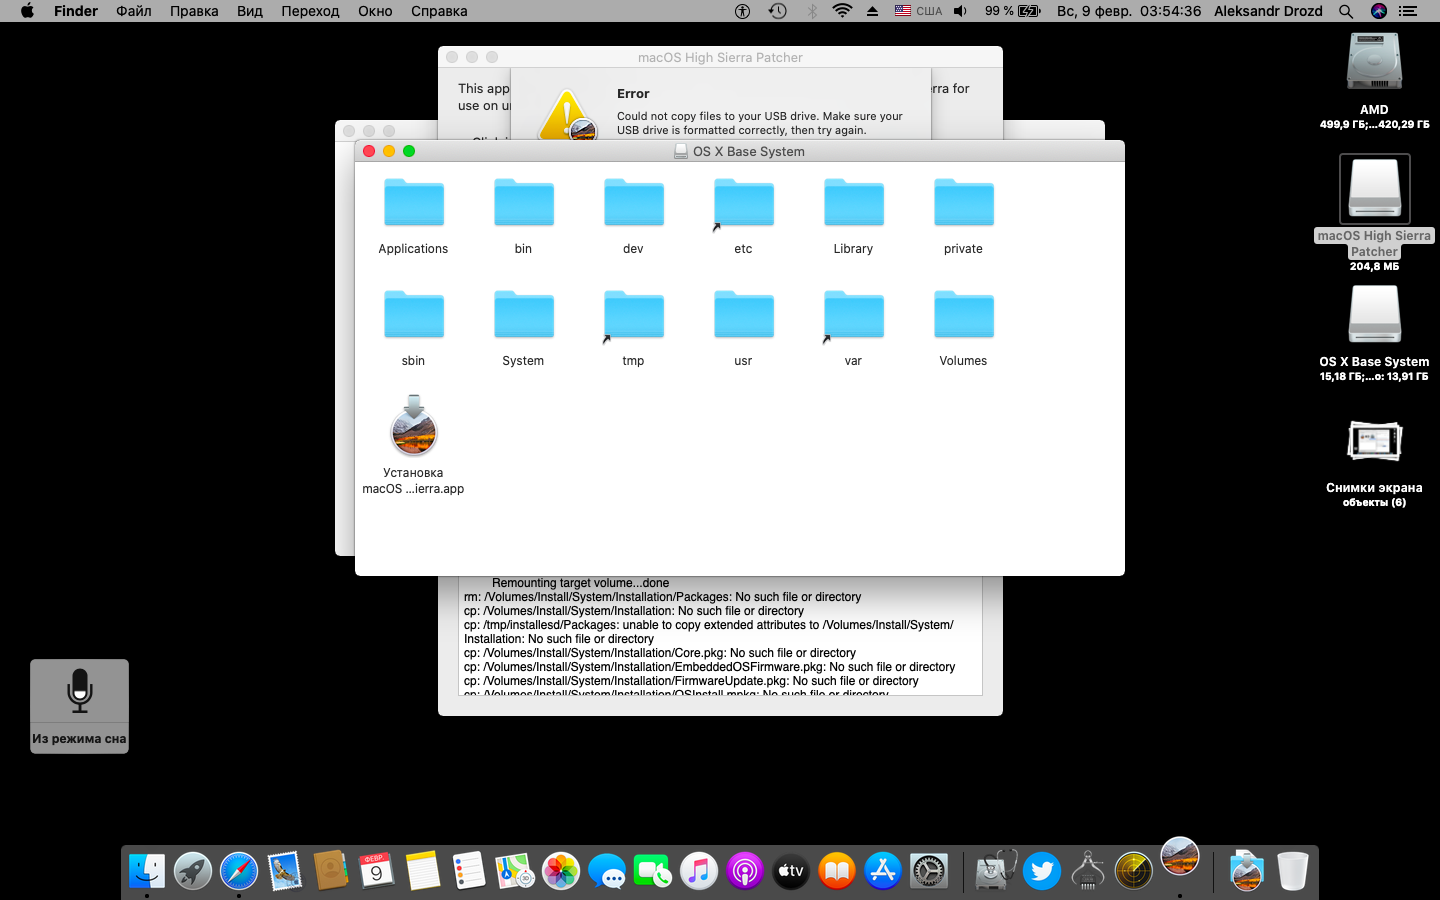This screenshot has height=900, width=1440.
Task: Open the System folder
Action: click(523, 315)
